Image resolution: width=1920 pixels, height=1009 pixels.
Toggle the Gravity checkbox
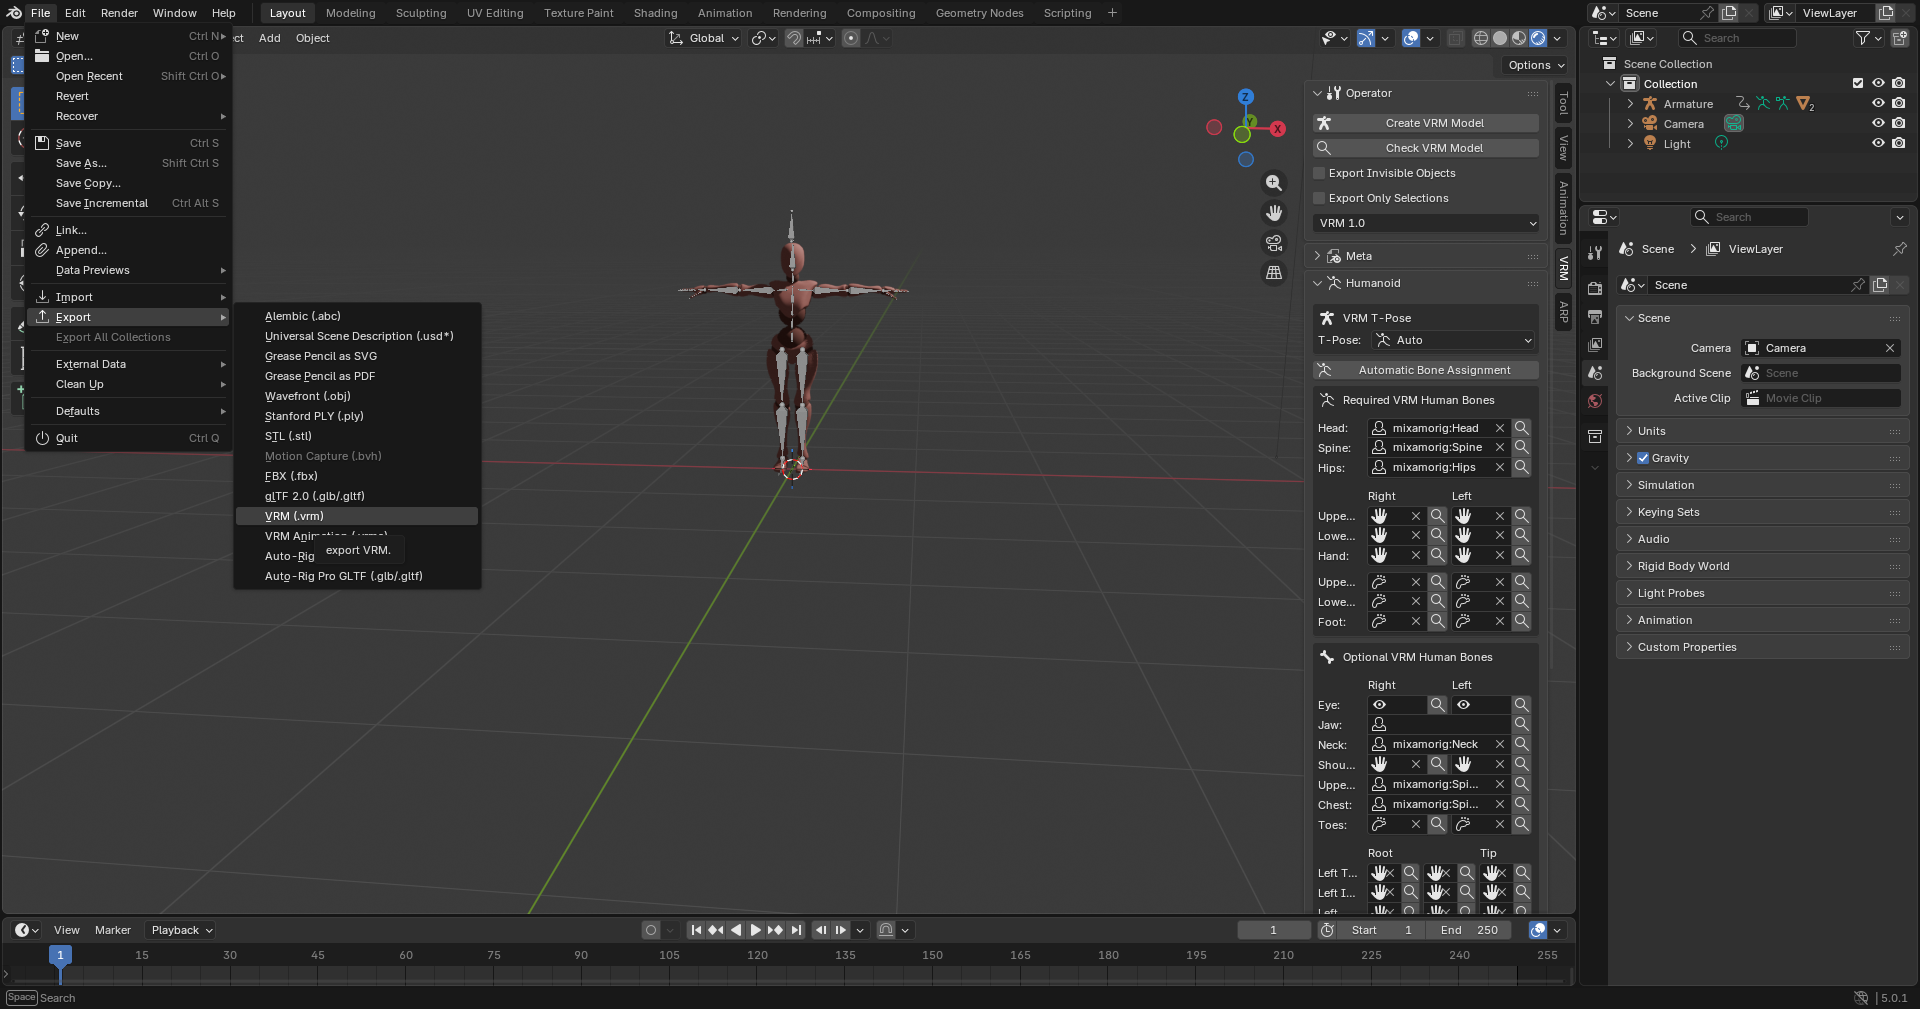(1643, 458)
